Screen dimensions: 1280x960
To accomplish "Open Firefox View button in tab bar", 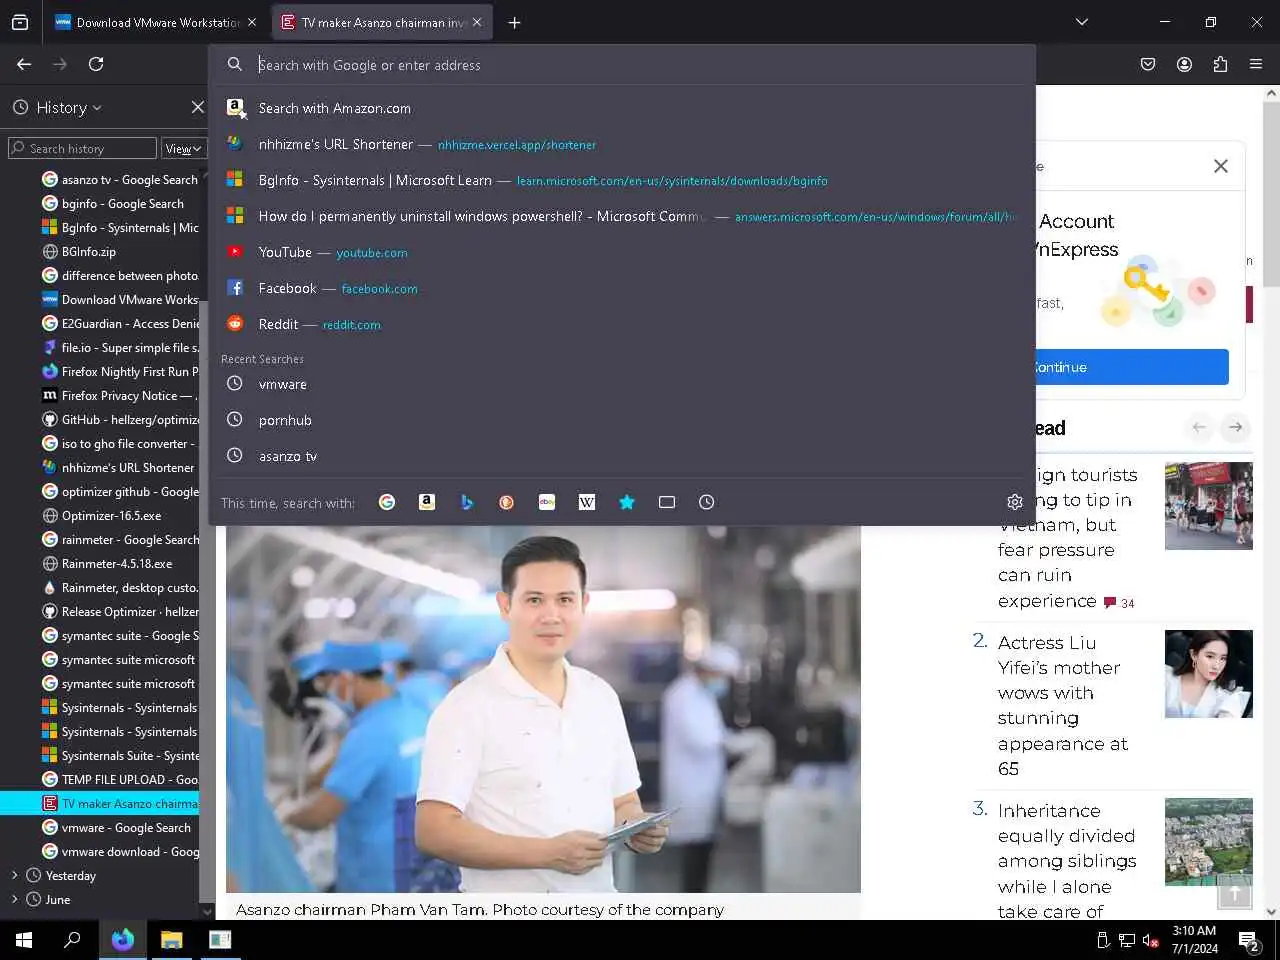I will point(20,22).
